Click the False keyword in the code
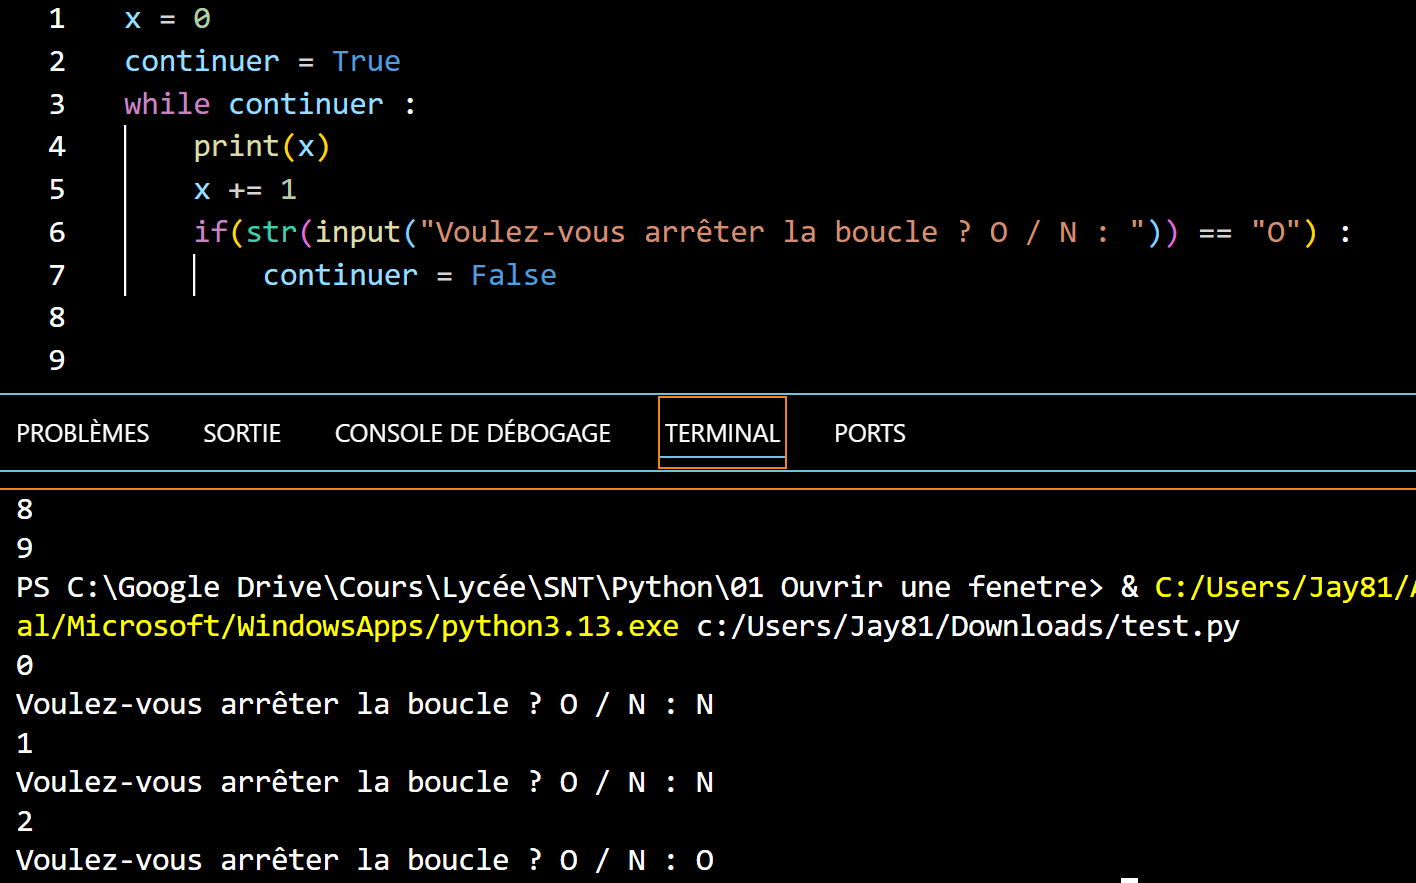This screenshot has height=883, width=1416. 513,275
